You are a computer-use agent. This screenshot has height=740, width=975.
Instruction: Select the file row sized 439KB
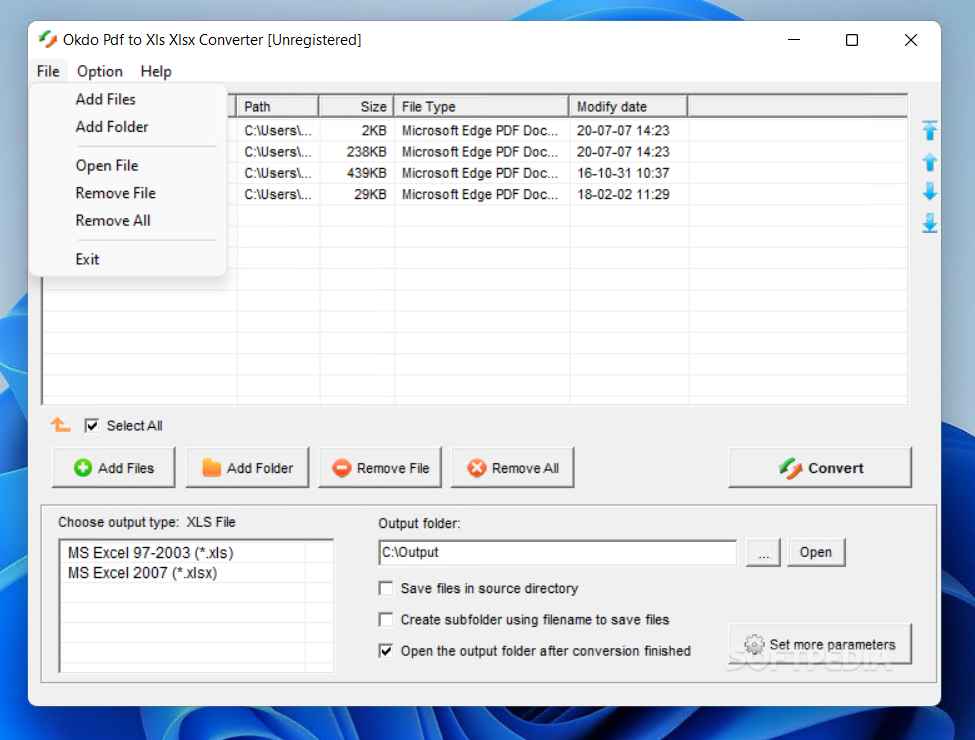click(476, 173)
